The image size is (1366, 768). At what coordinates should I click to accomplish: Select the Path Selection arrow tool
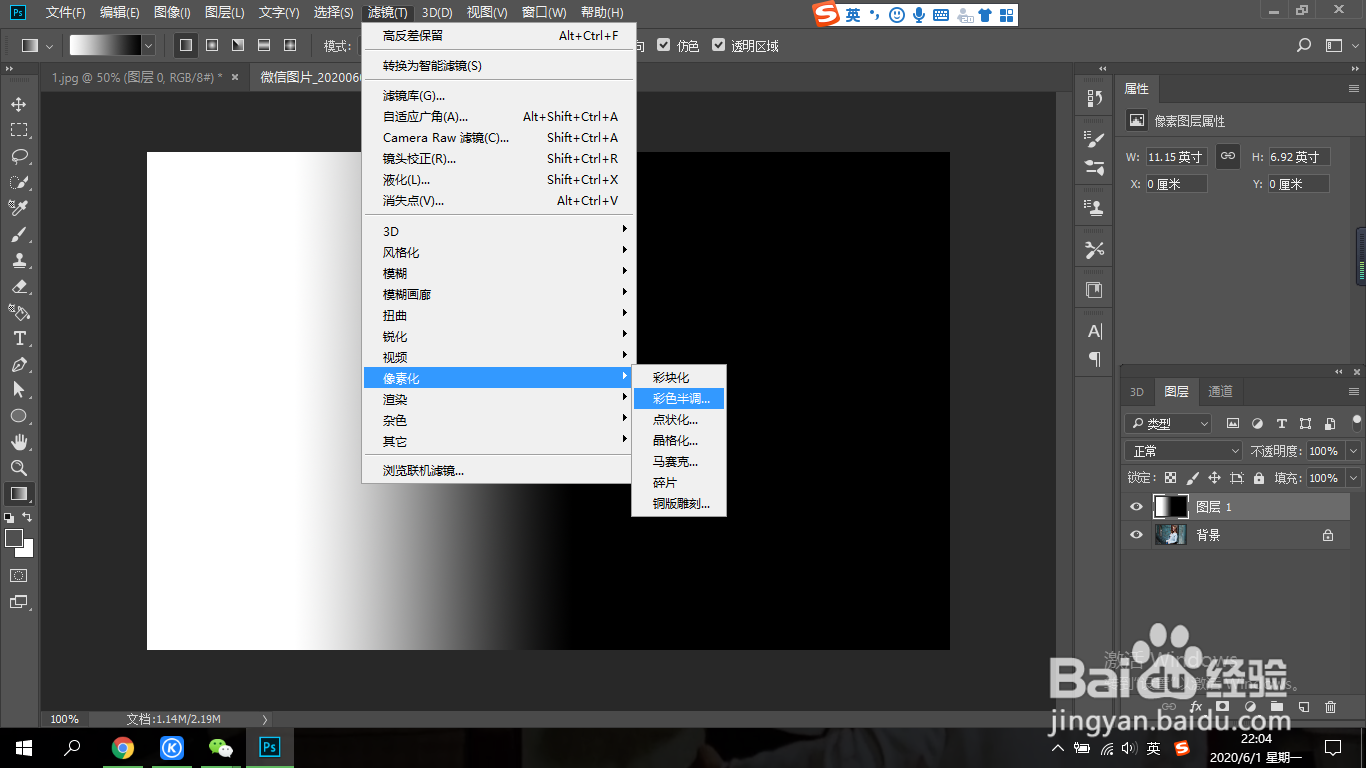tap(19, 390)
